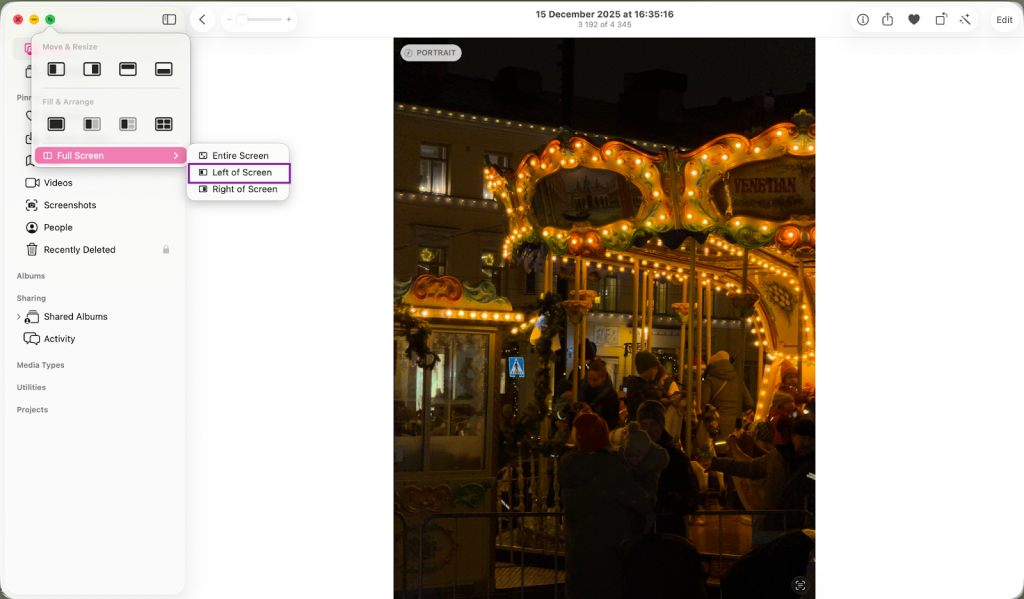Screen dimensions: 1024x599
Task: Rotate the photo with the rotate icon
Action: tap(940, 20)
